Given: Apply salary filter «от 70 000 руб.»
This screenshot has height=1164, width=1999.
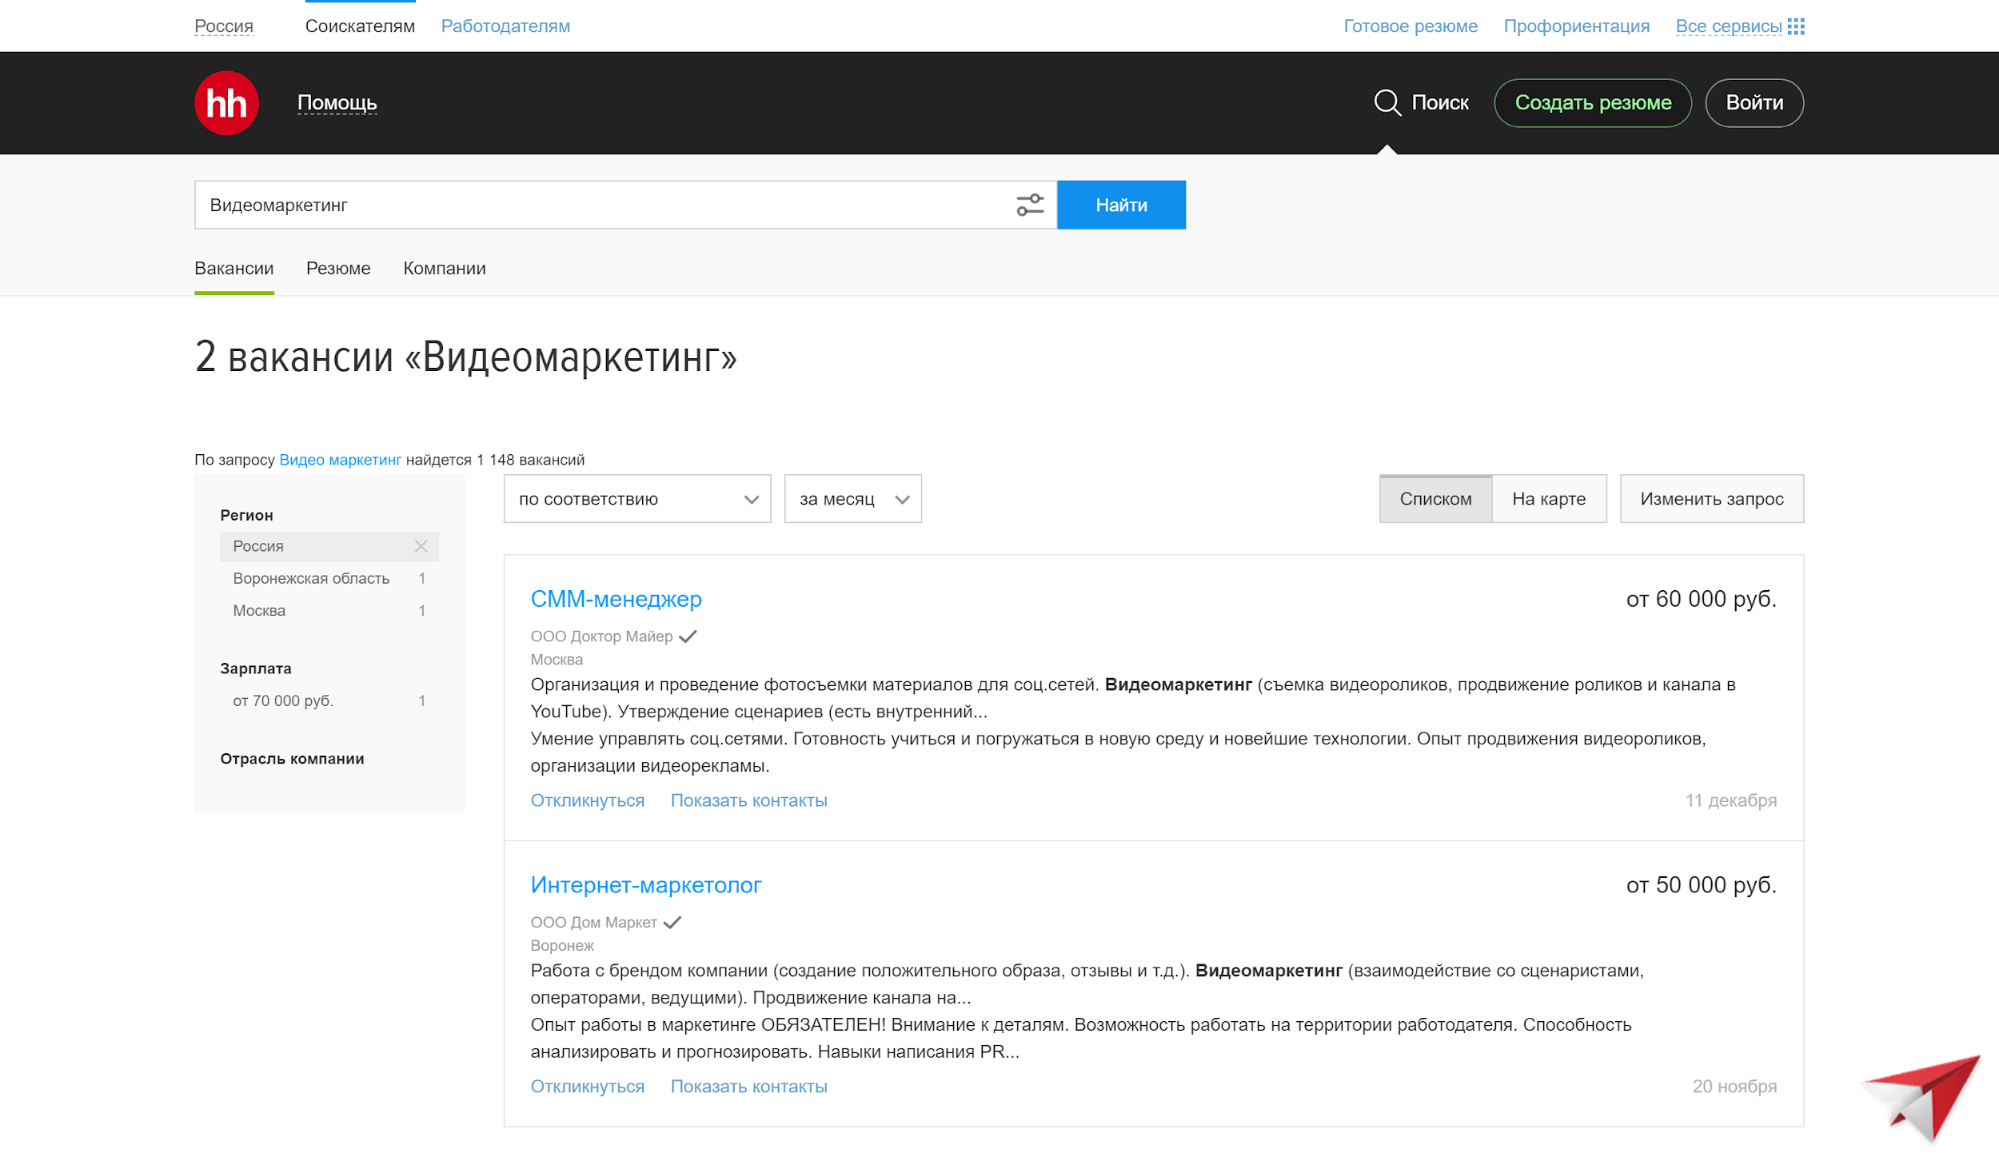Looking at the screenshot, I should pyautogui.click(x=283, y=700).
